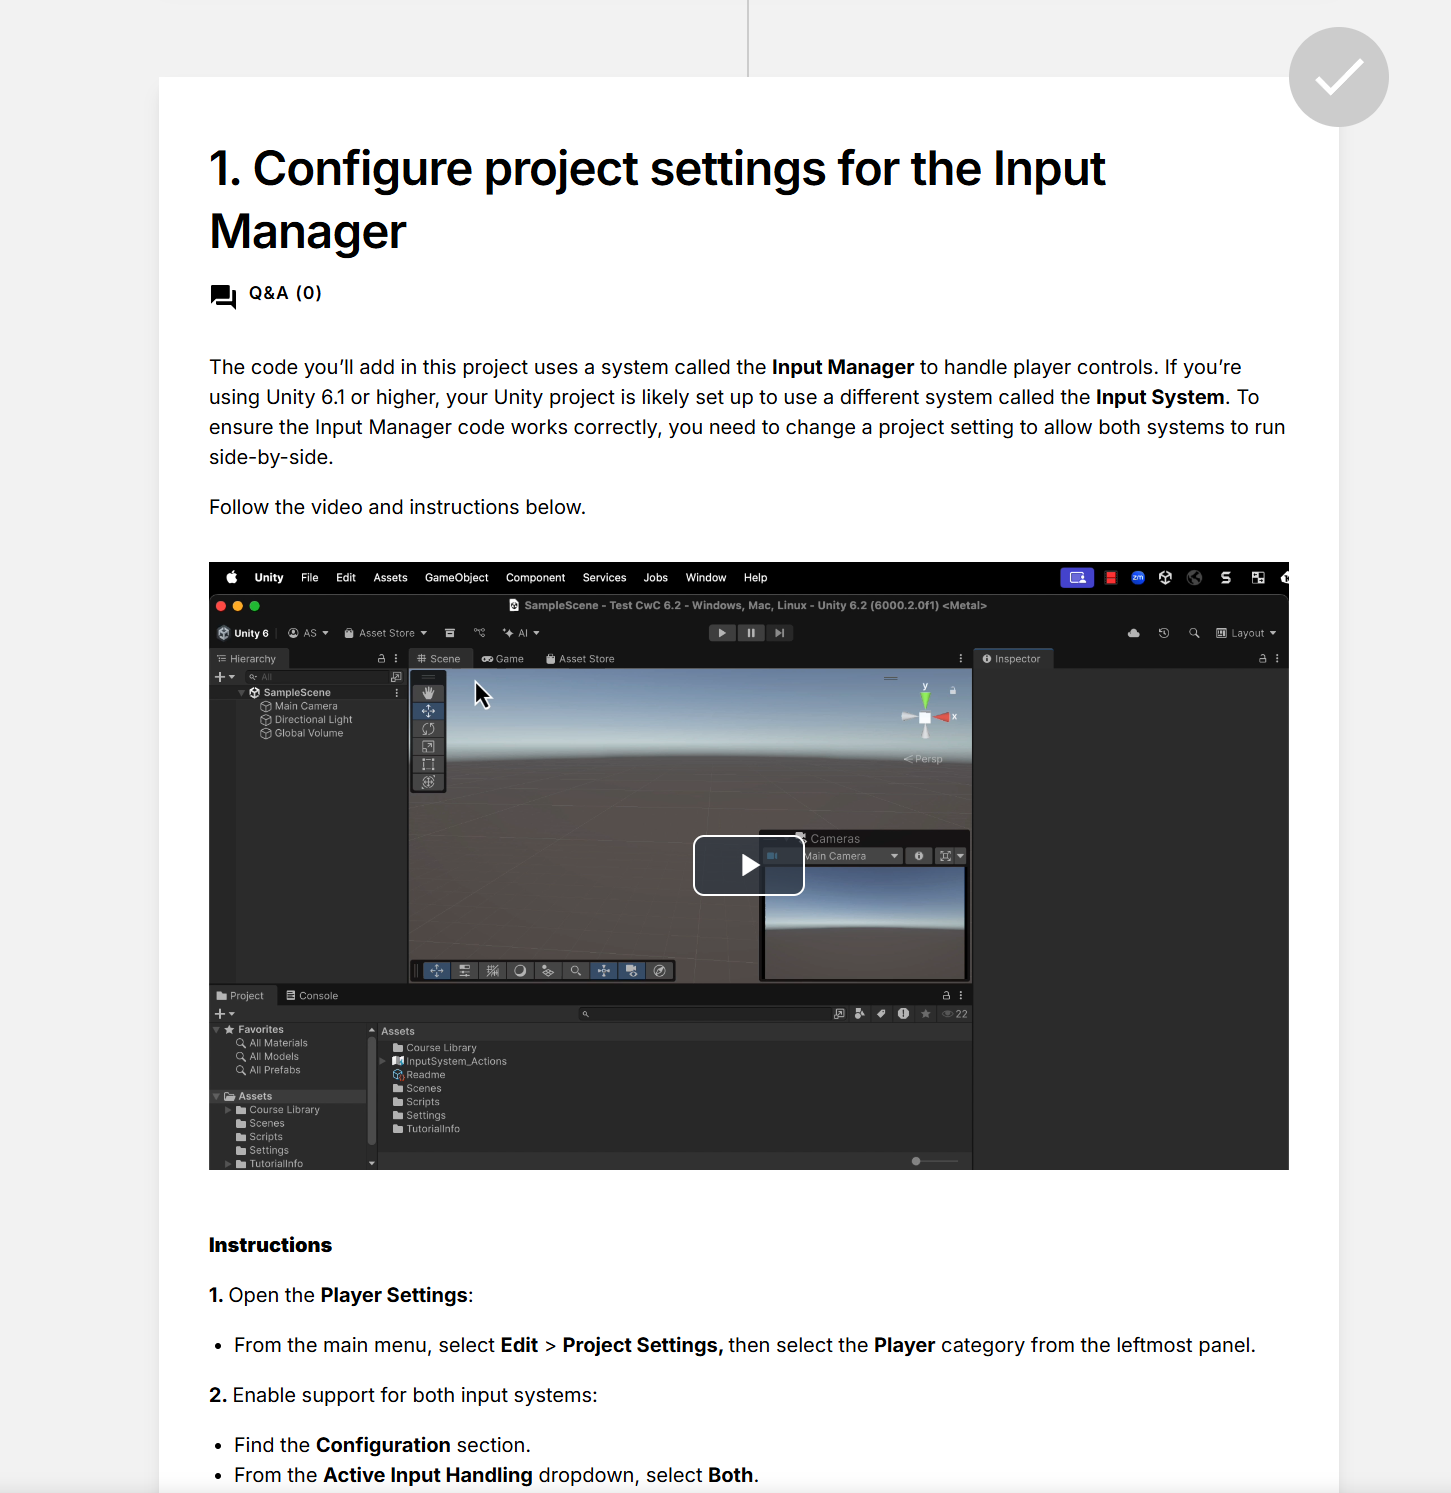Play the tutorial video with the large play button
Screen dimensions: 1451x1493
pyautogui.click(x=749, y=865)
